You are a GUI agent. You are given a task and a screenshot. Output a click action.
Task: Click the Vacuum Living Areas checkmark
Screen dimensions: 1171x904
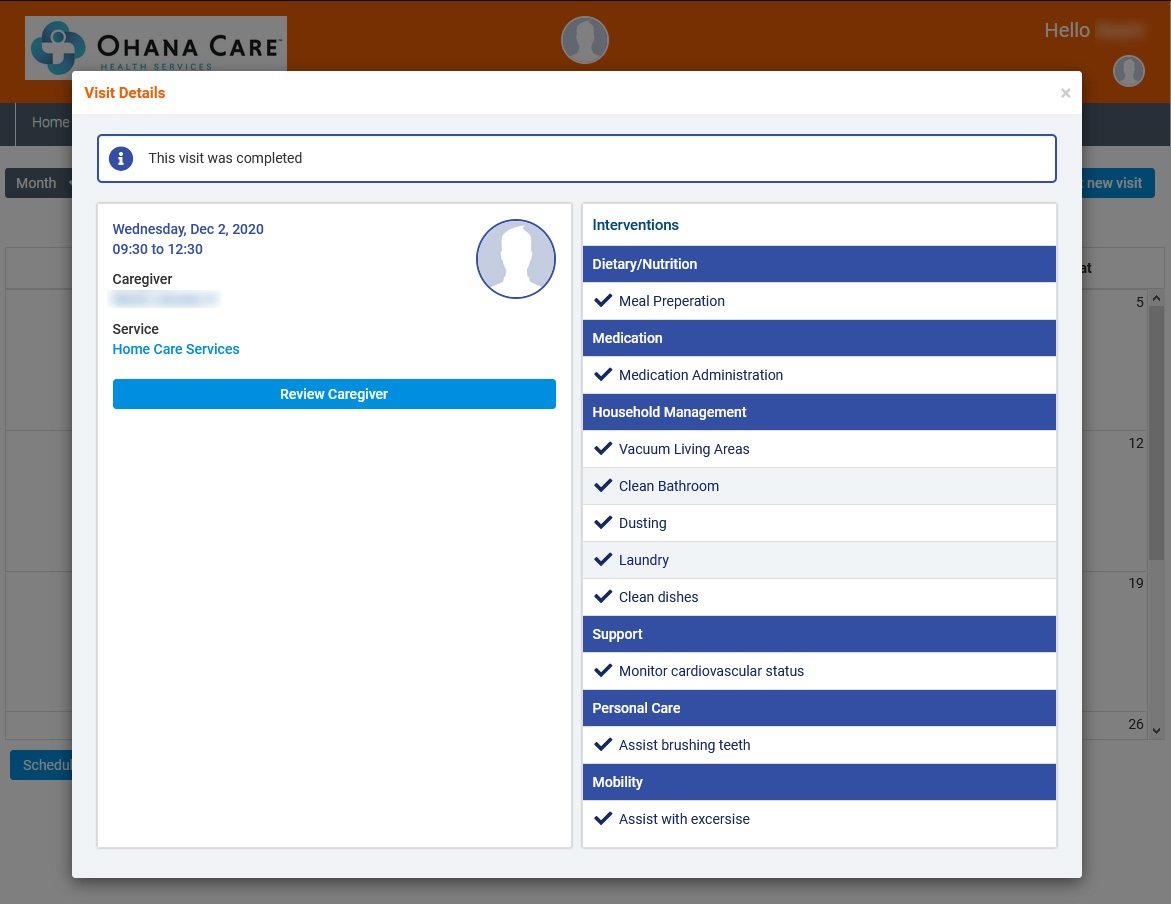point(603,449)
